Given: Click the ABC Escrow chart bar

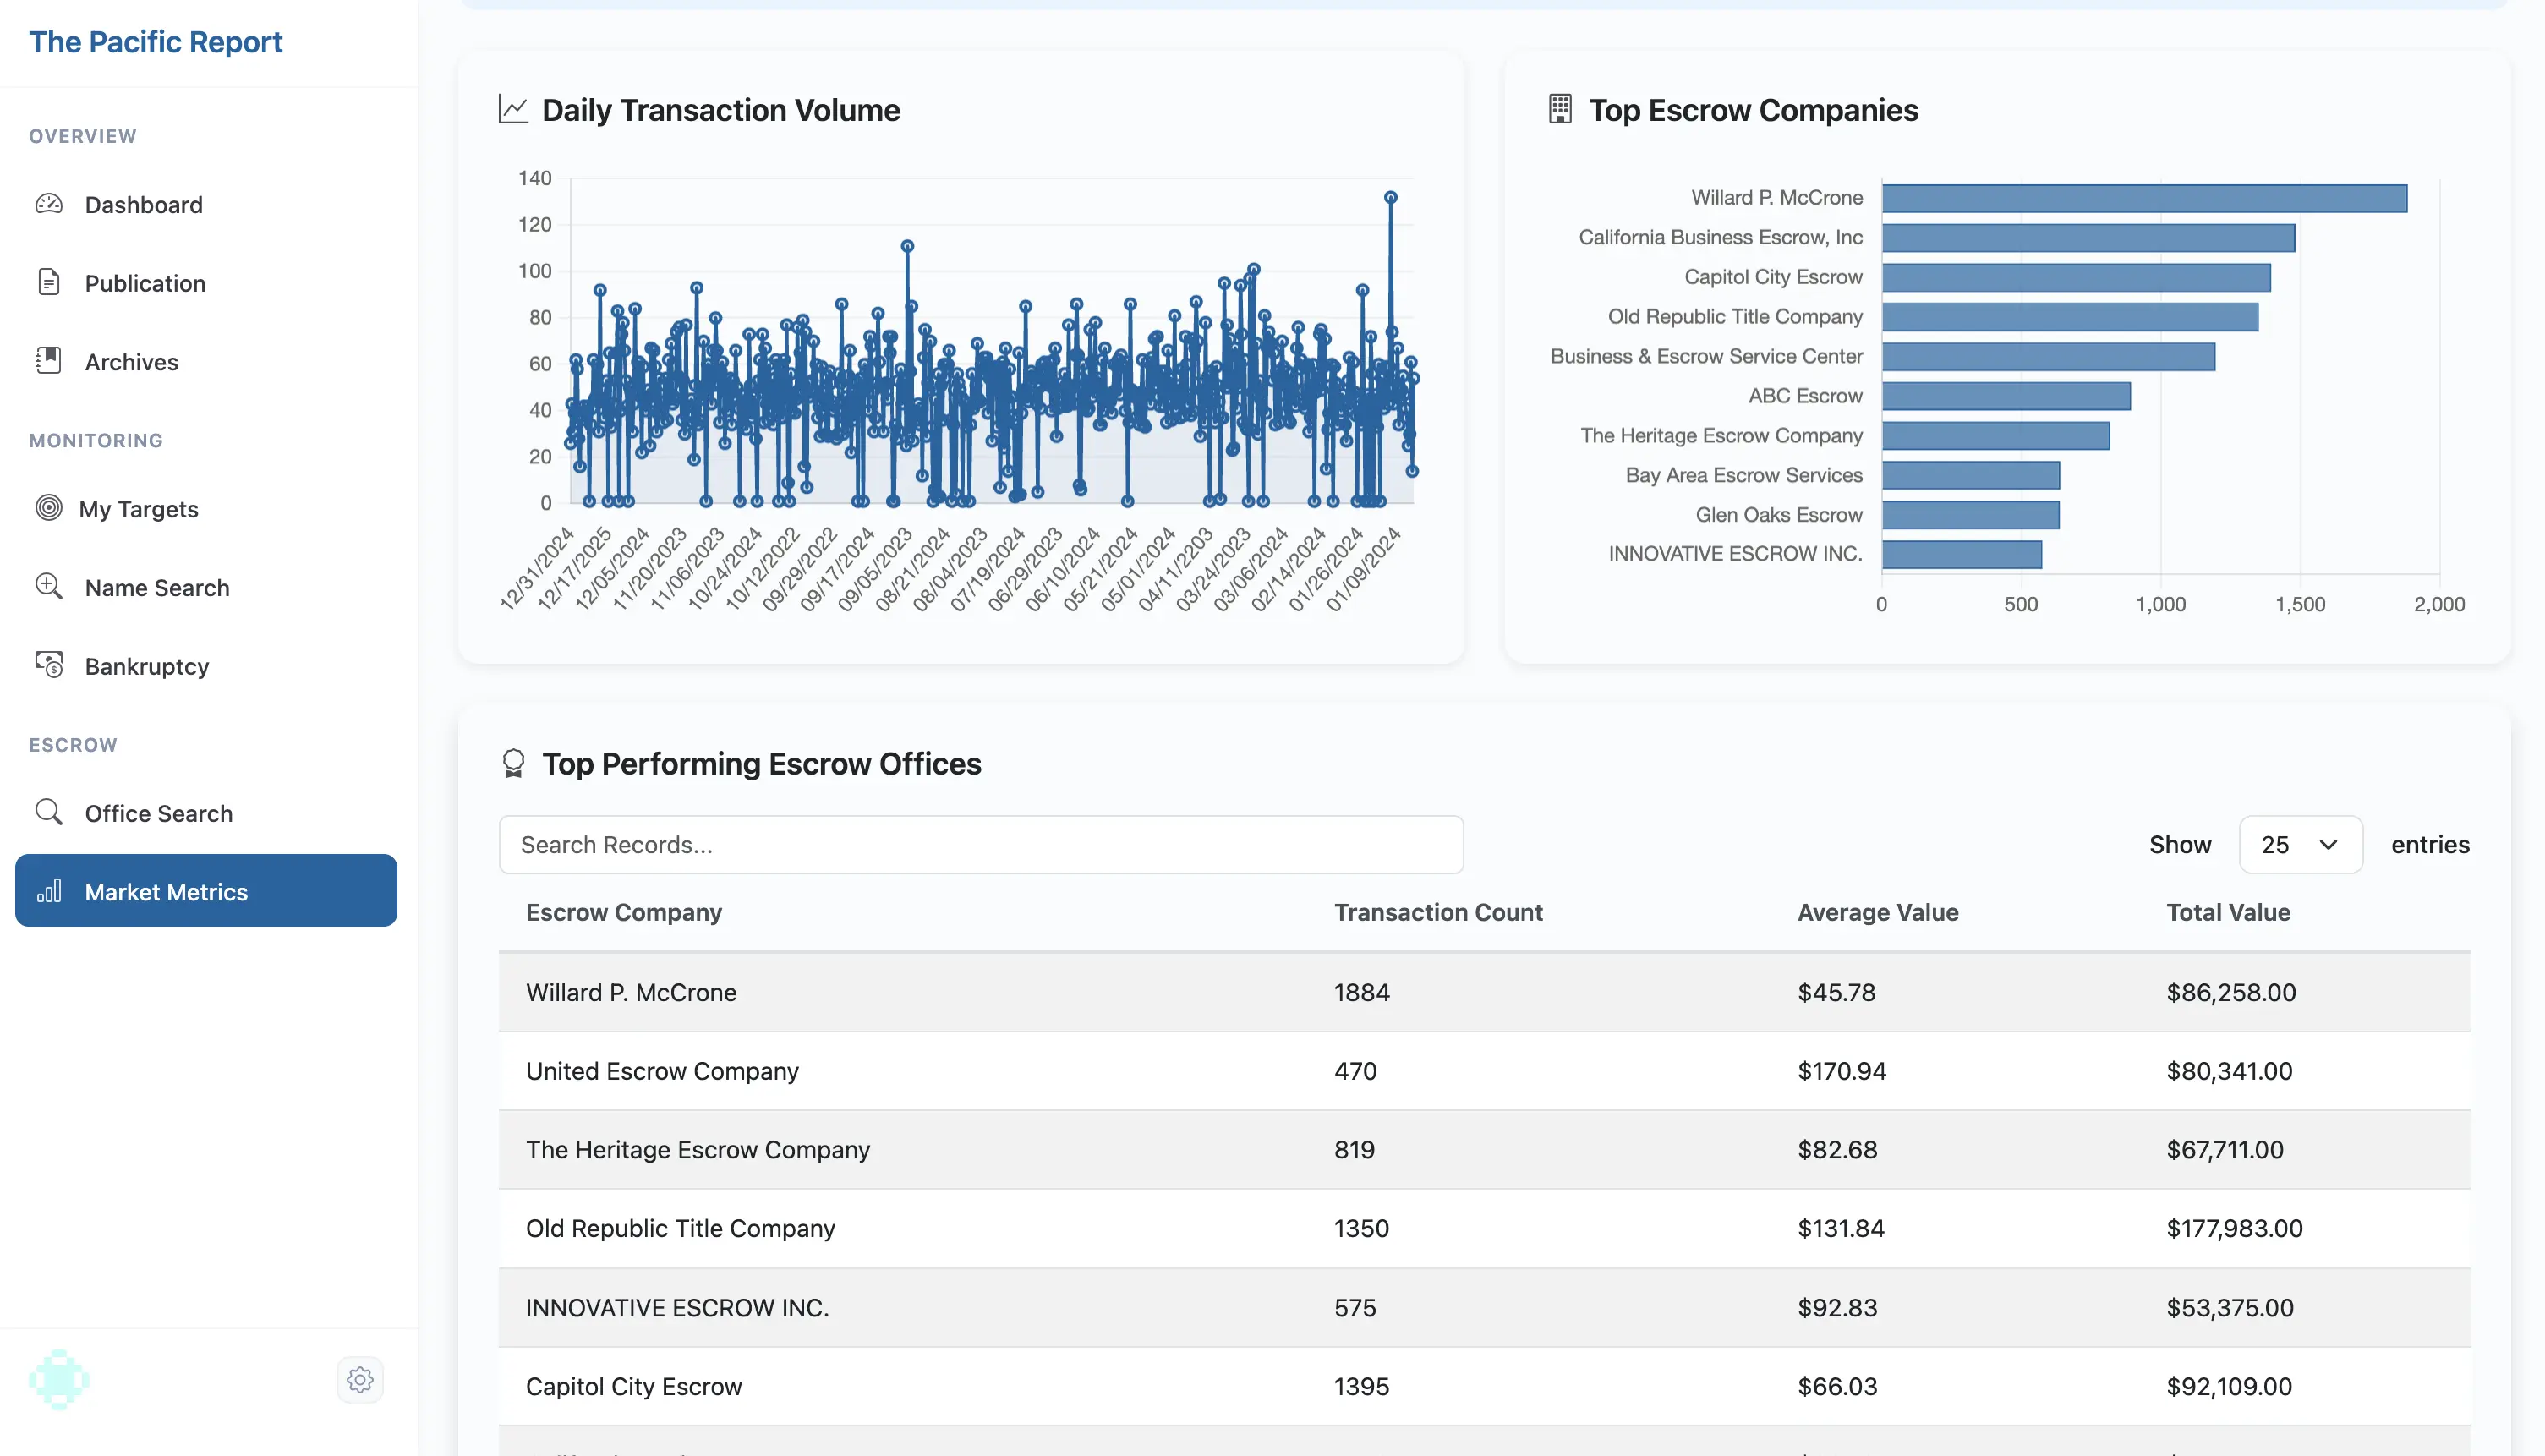Looking at the screenshot, I should pos(2006,396).
